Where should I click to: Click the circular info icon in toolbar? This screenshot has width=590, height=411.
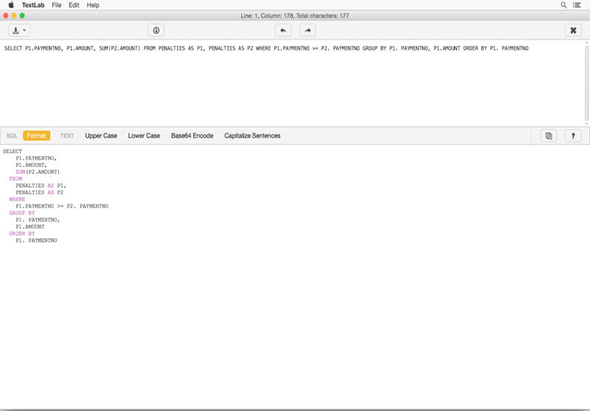pyautogui.click(x=156, y=30)
